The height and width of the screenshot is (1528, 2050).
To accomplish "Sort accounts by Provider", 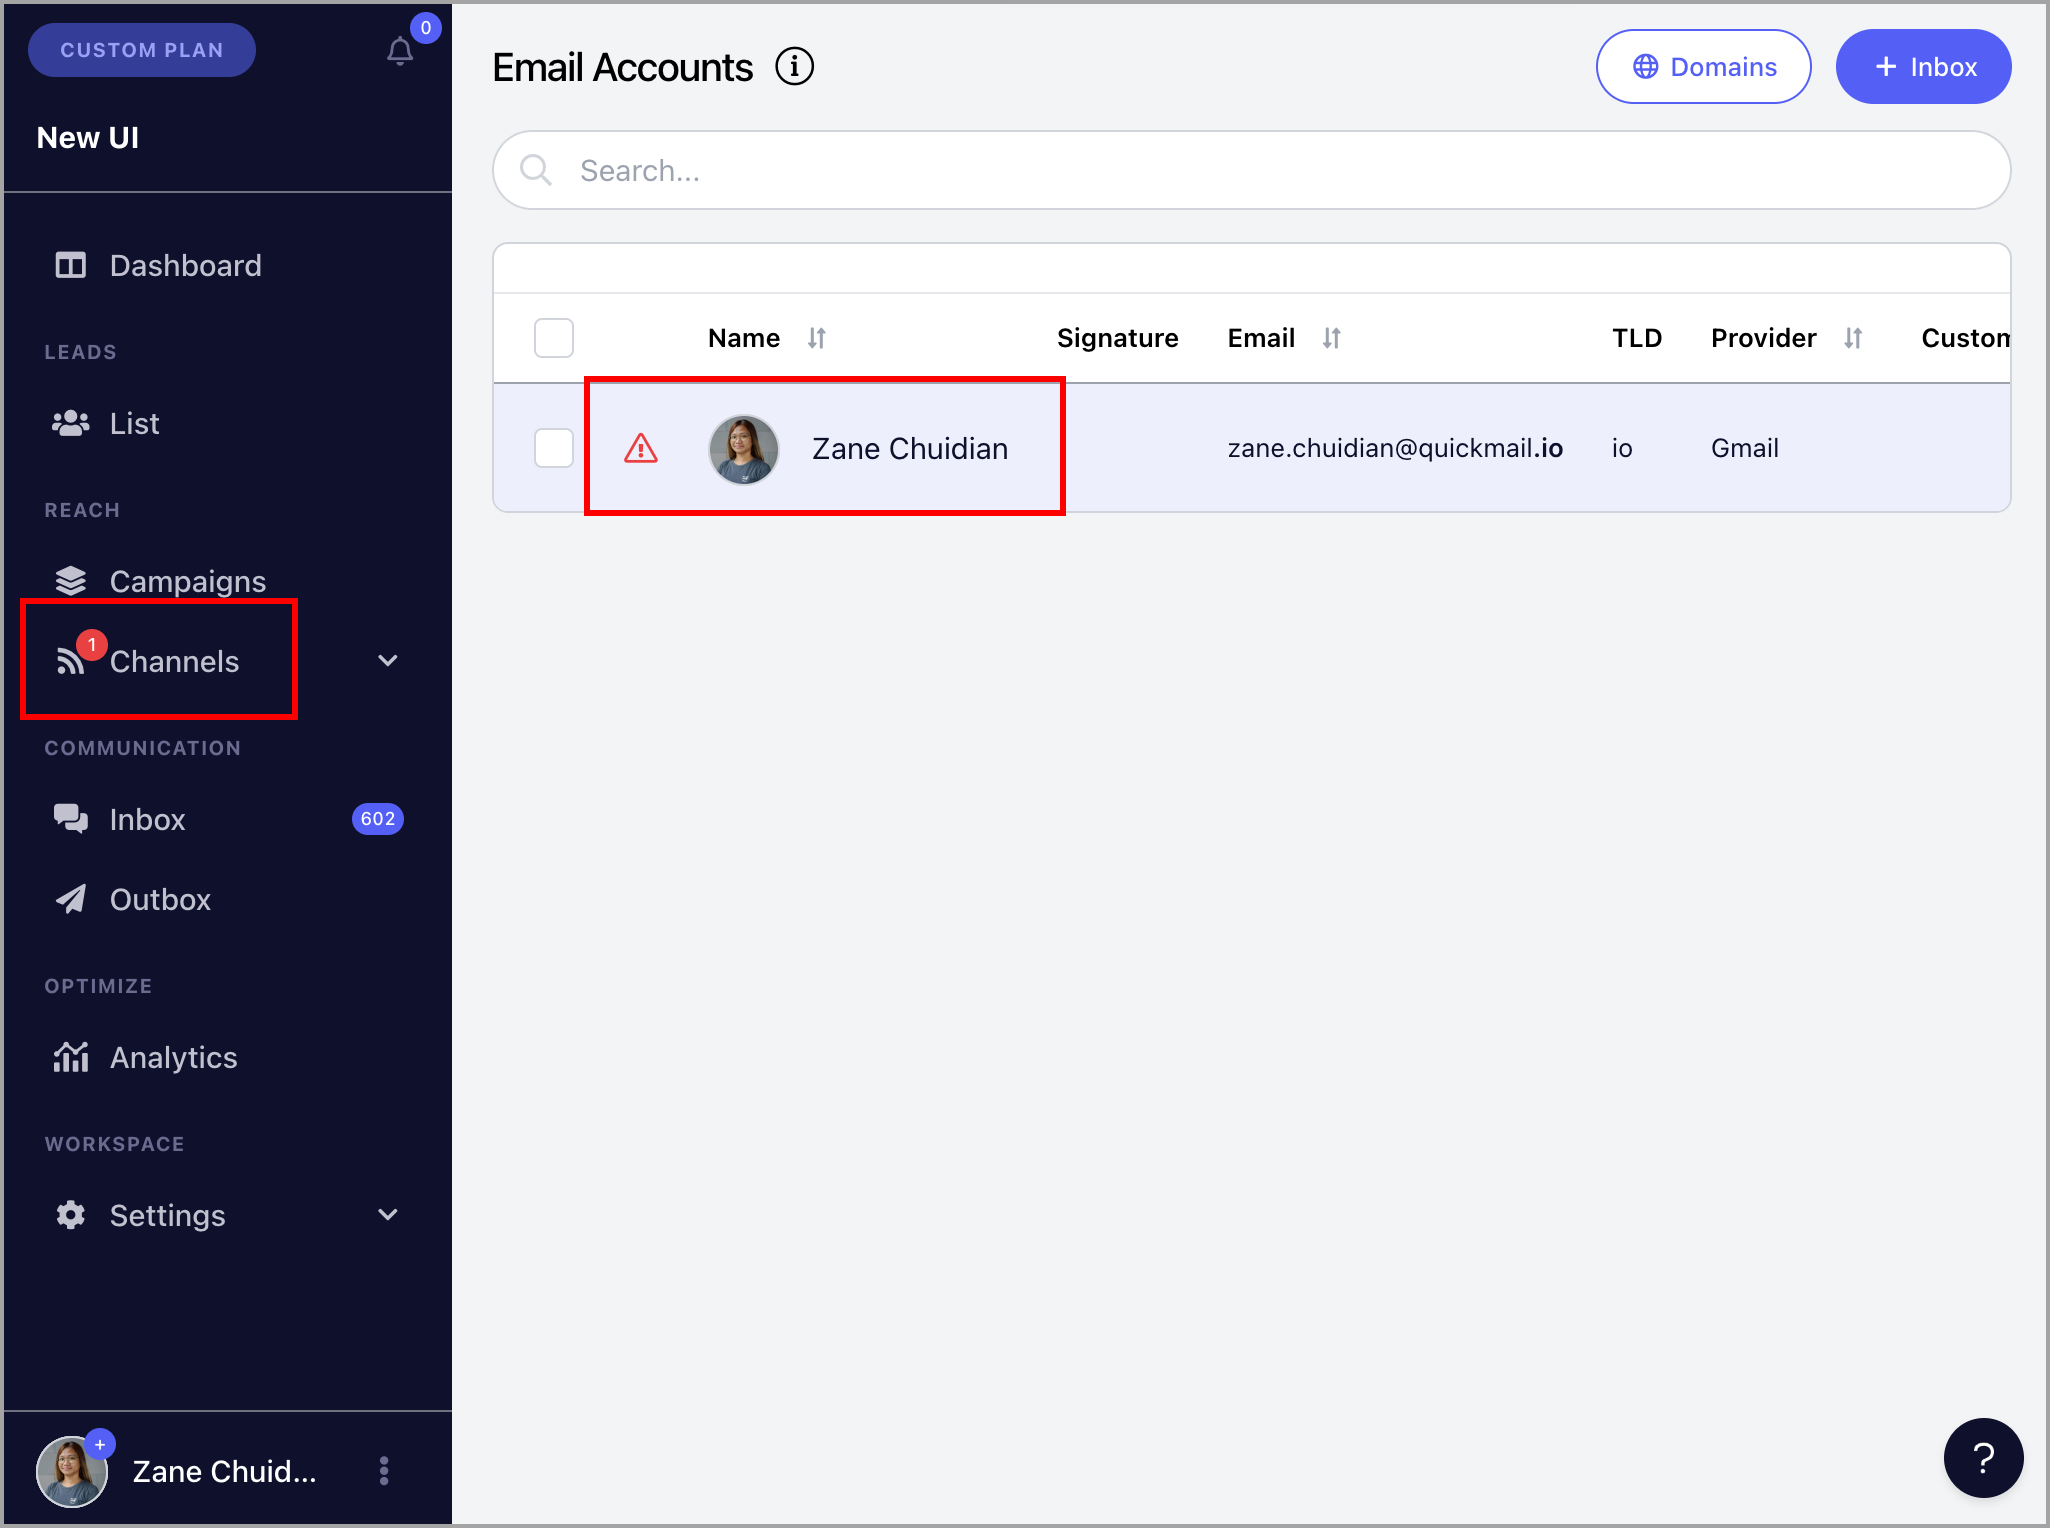I will pos(1853,338).
